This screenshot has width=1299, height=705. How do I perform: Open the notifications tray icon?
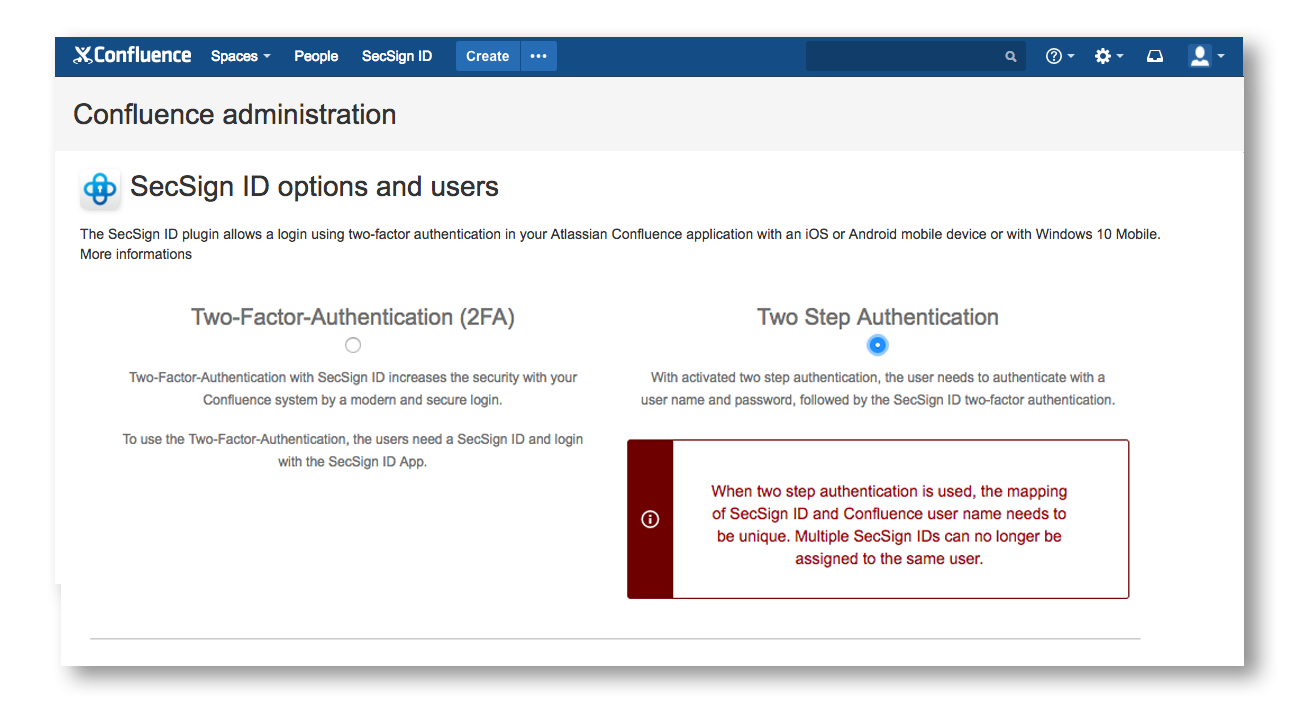pos(1154,56)
